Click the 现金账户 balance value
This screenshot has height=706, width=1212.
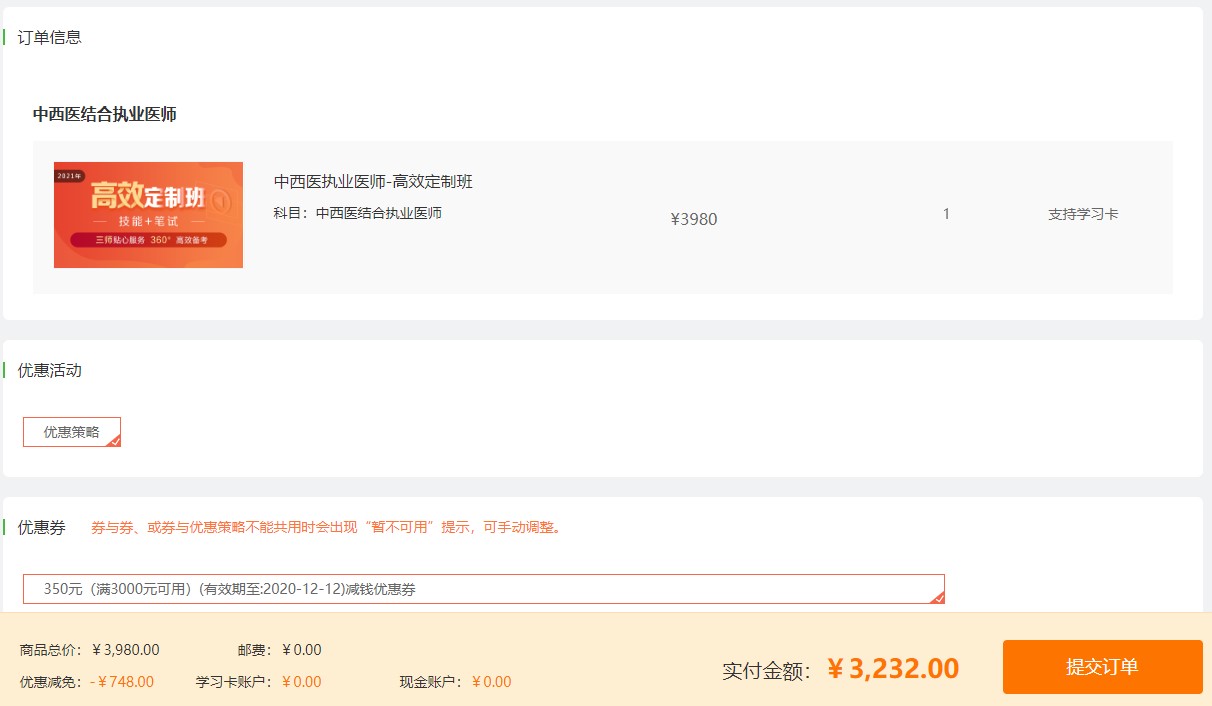(491, 682)
